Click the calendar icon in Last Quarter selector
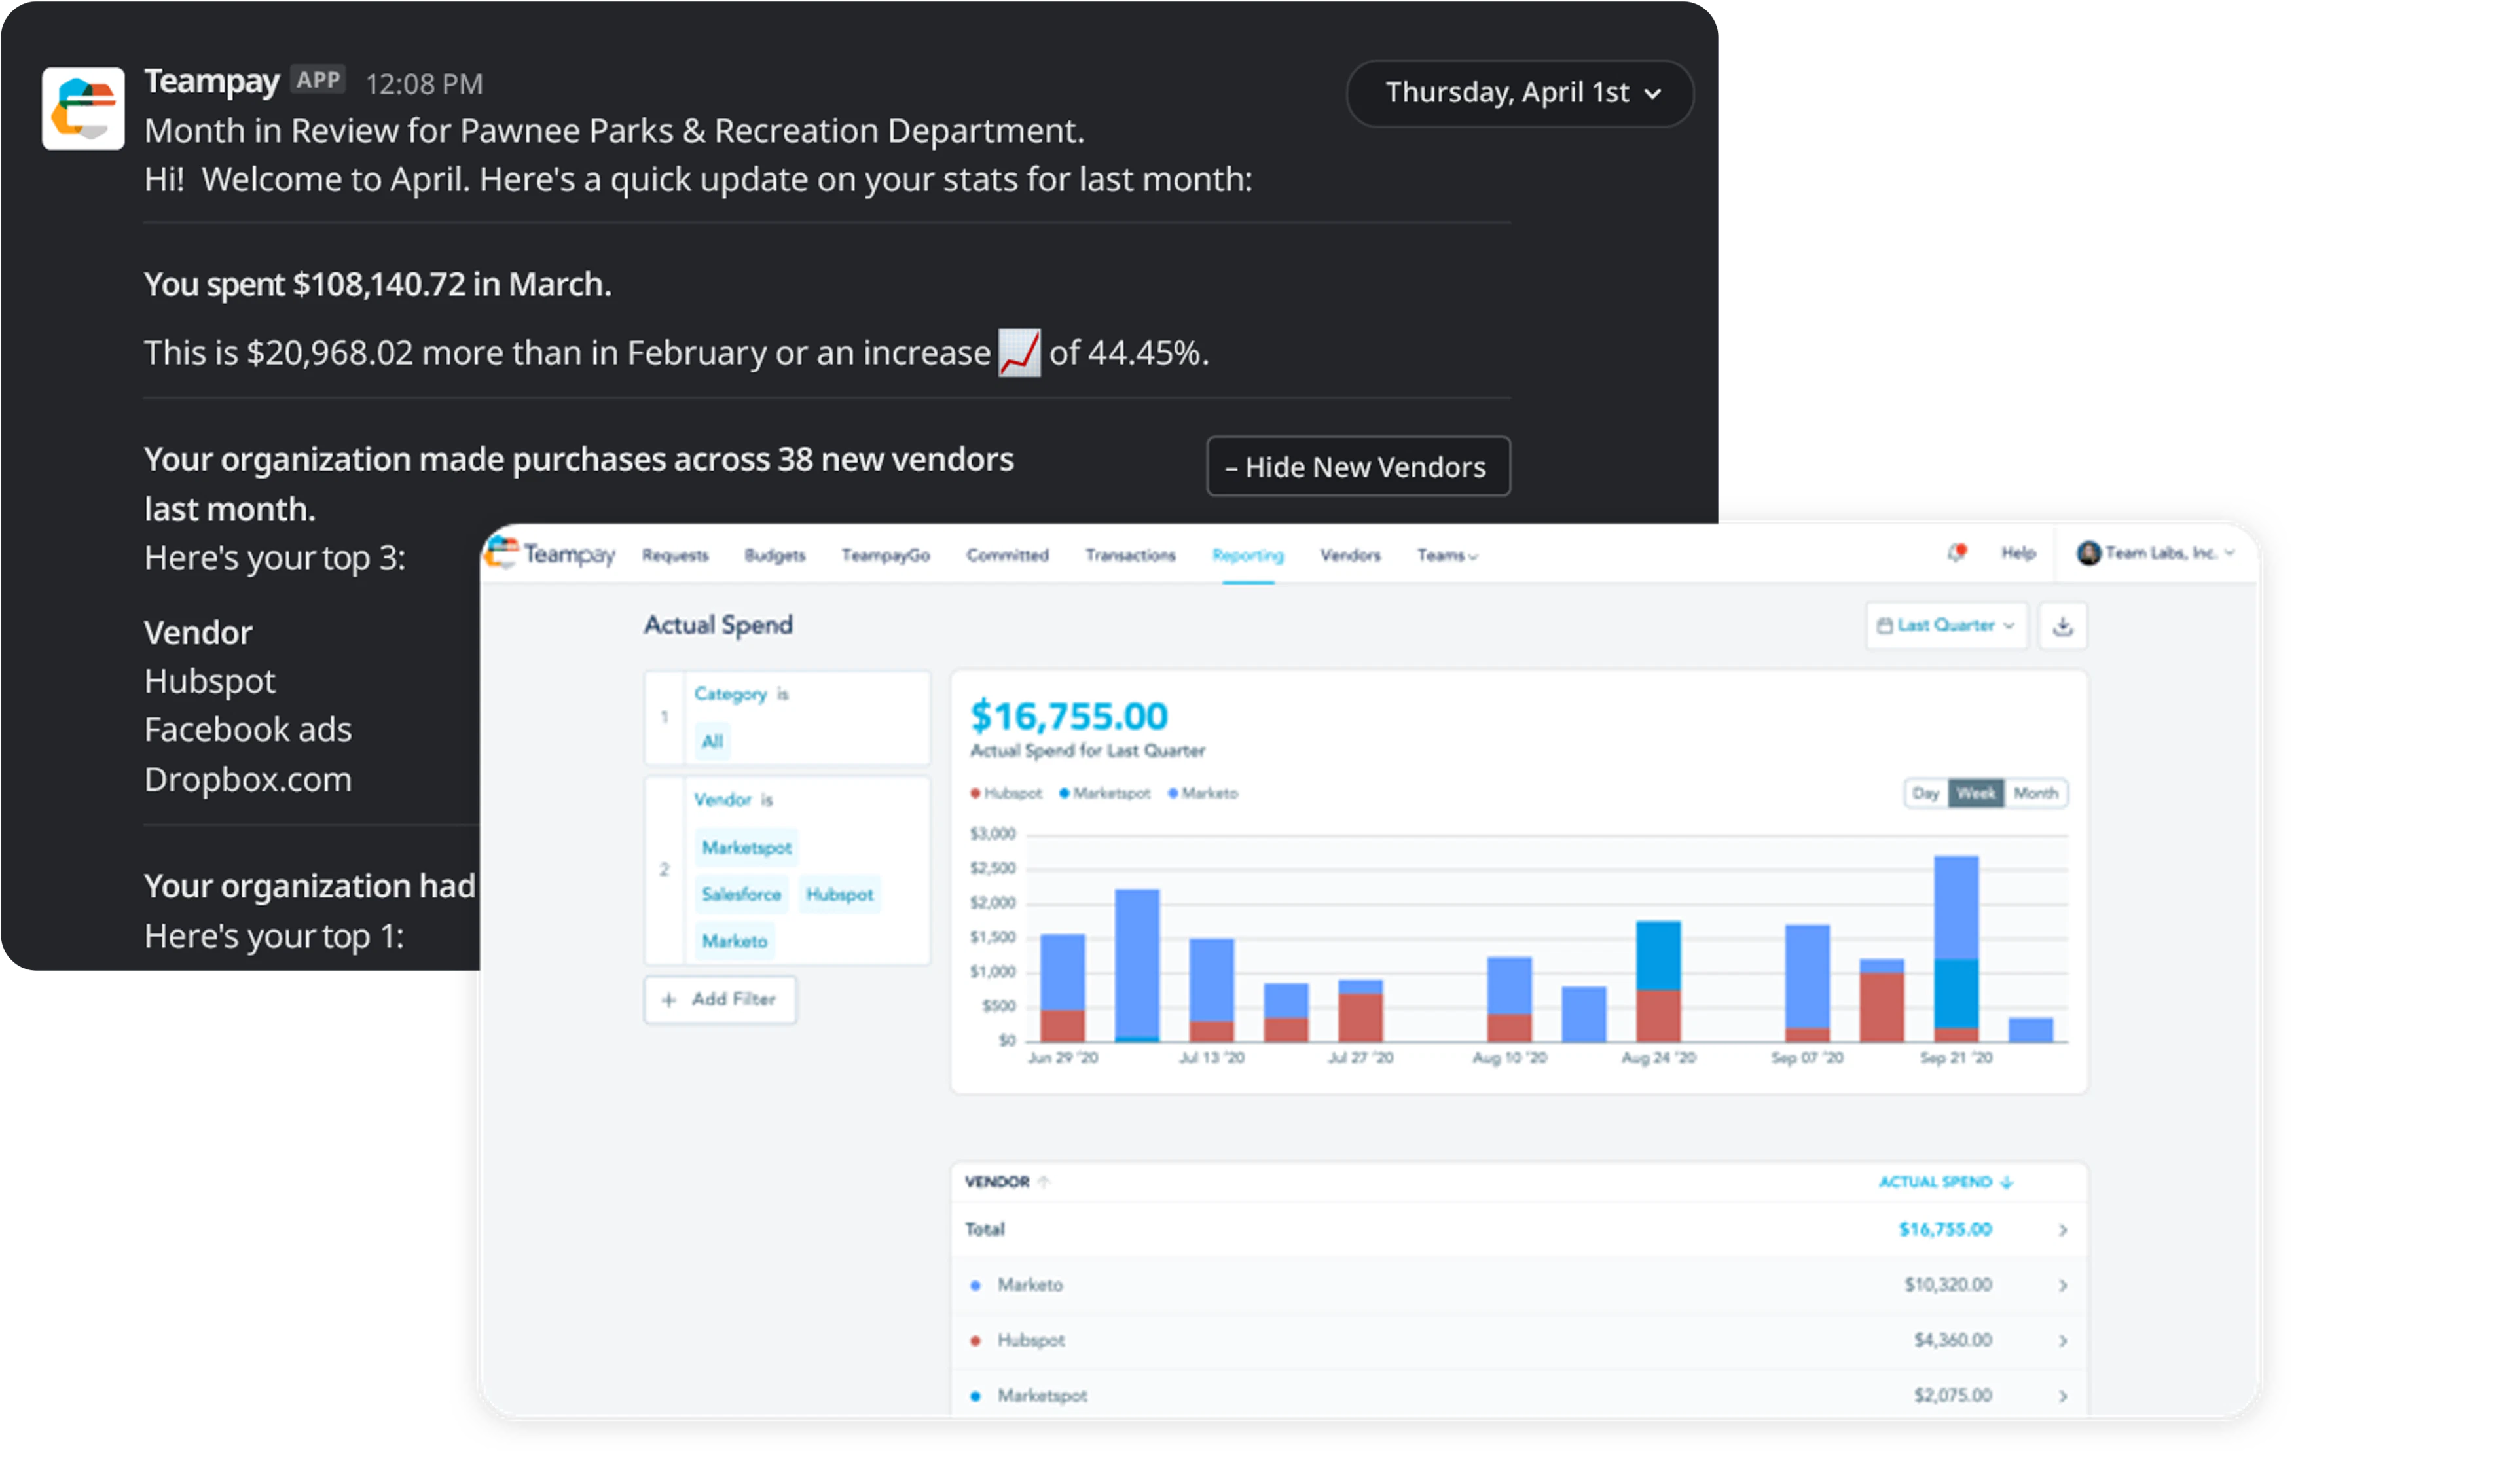 1886,625
